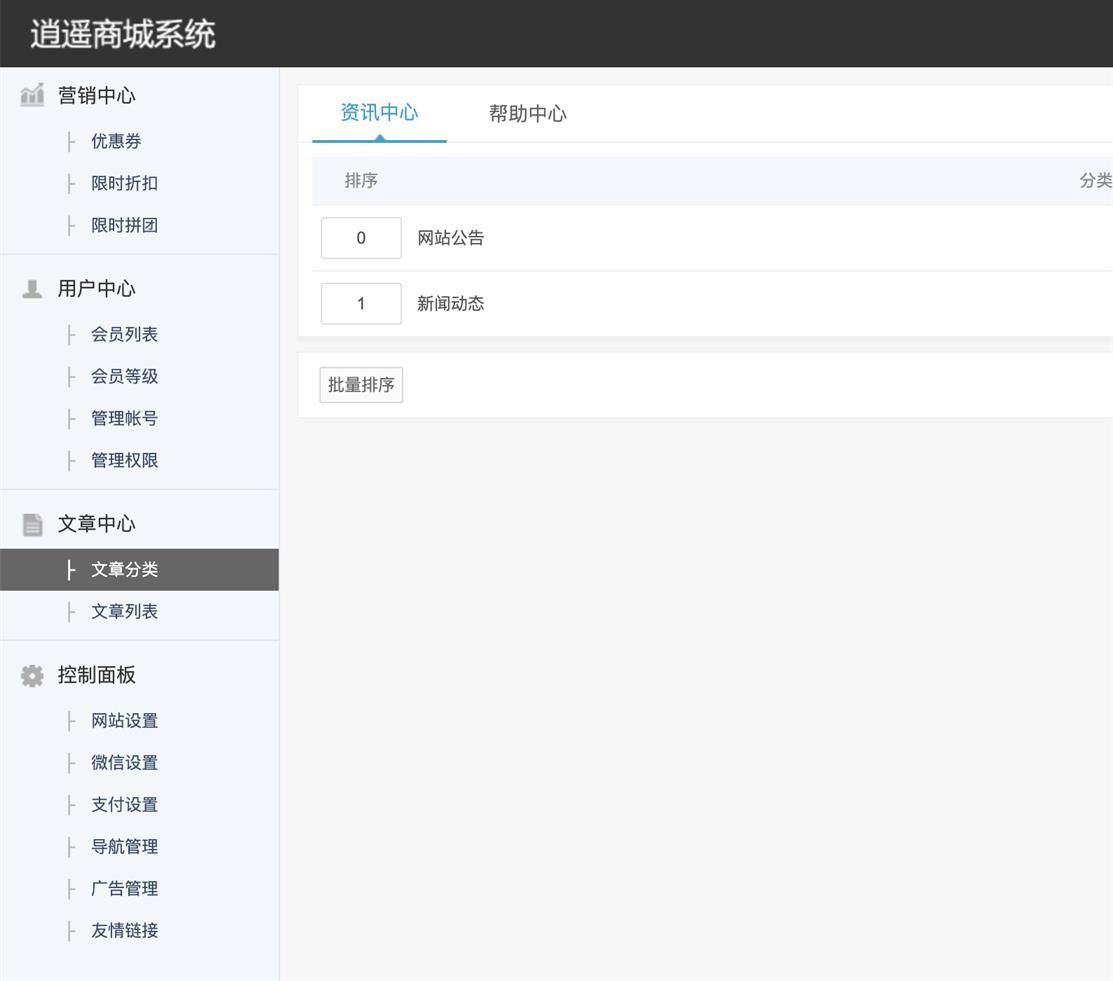Open 导航管理 in control panel

tap(124, 846)
